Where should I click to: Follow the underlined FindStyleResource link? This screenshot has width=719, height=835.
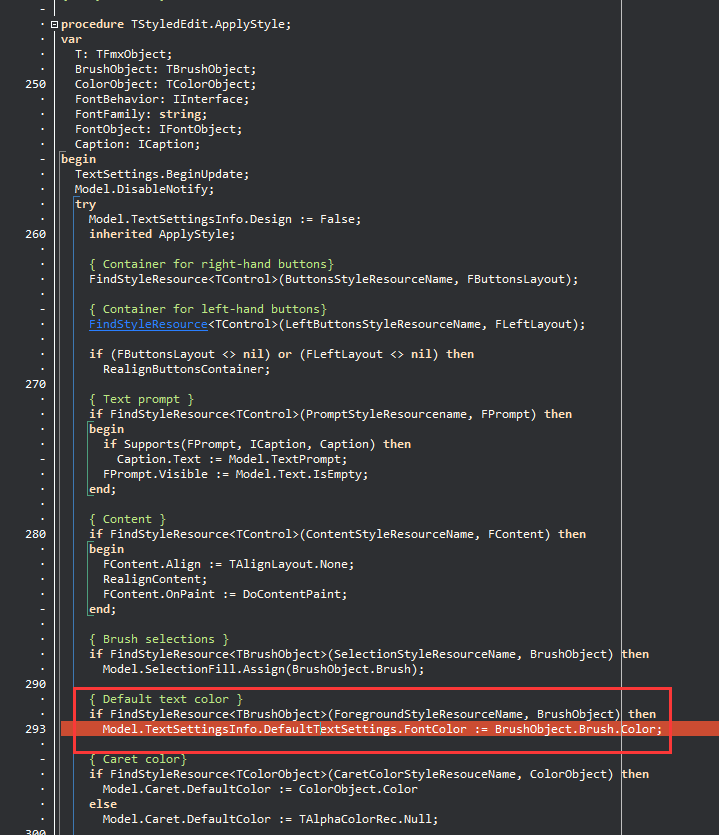tap(148, 324)
